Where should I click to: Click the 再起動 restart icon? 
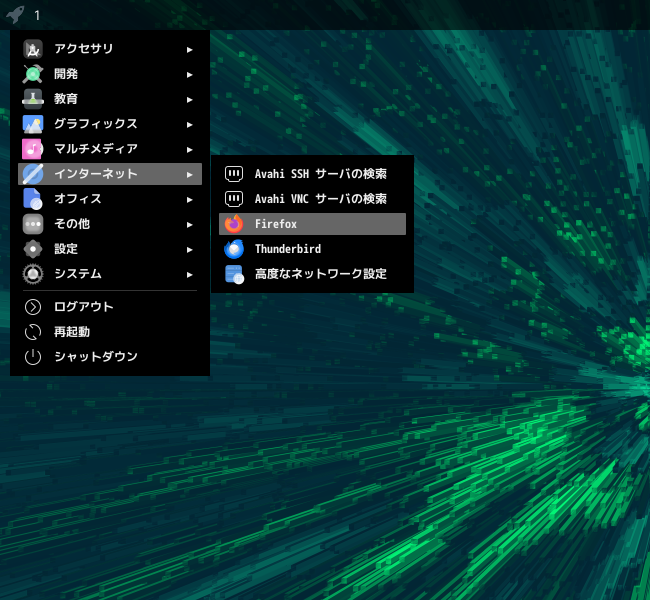[x=33, y=332]
